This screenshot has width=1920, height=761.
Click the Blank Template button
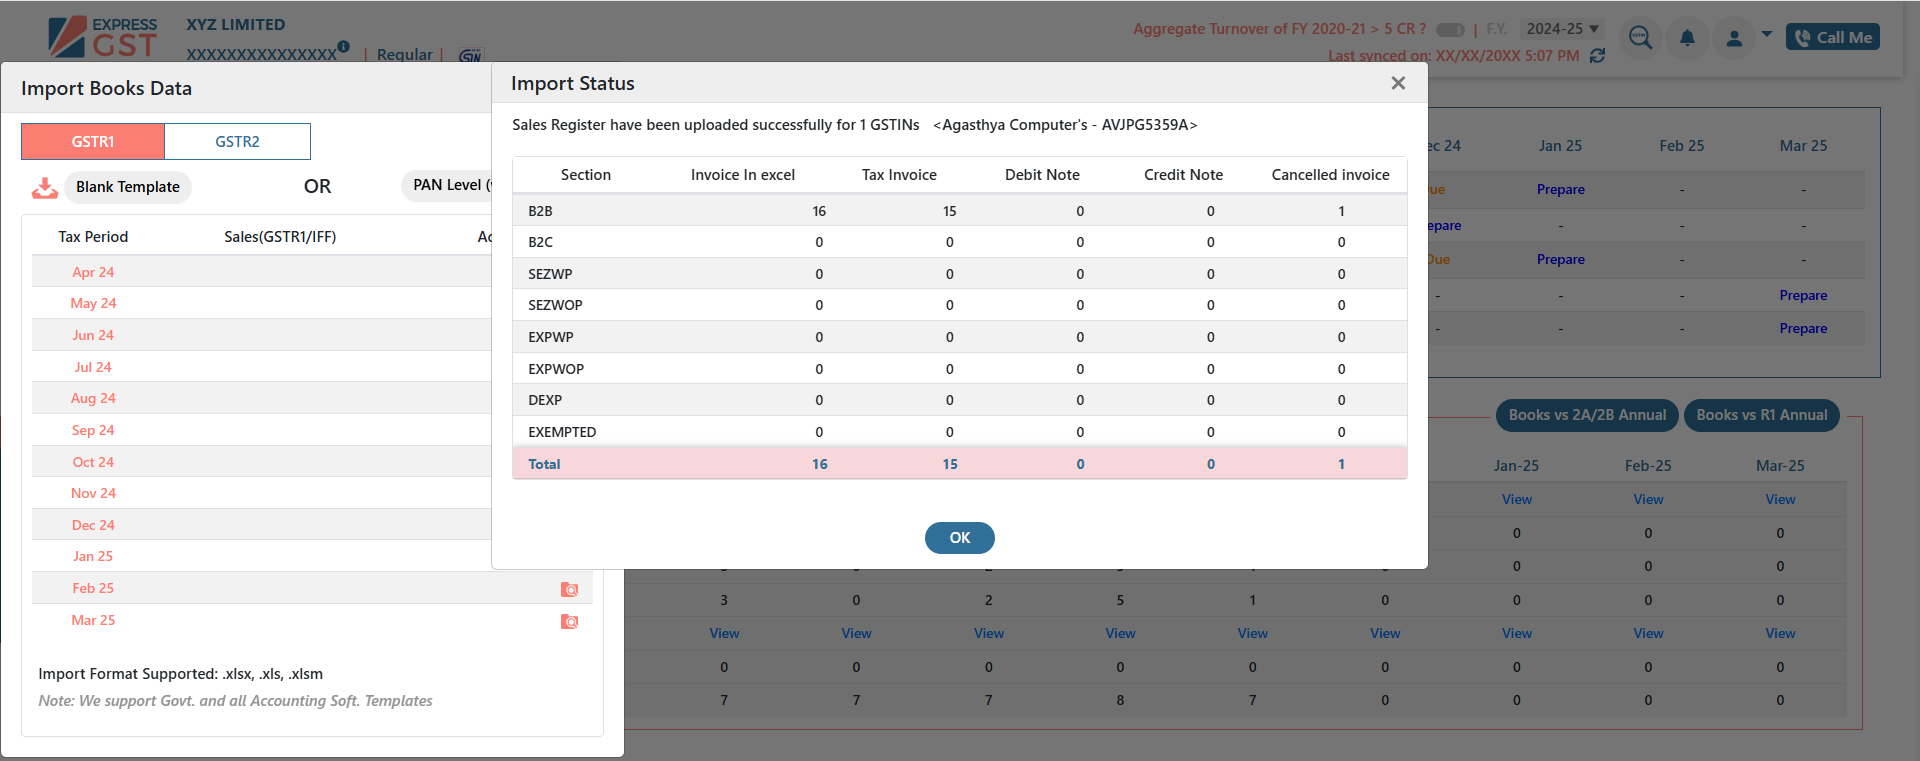[x=128, y=187]
